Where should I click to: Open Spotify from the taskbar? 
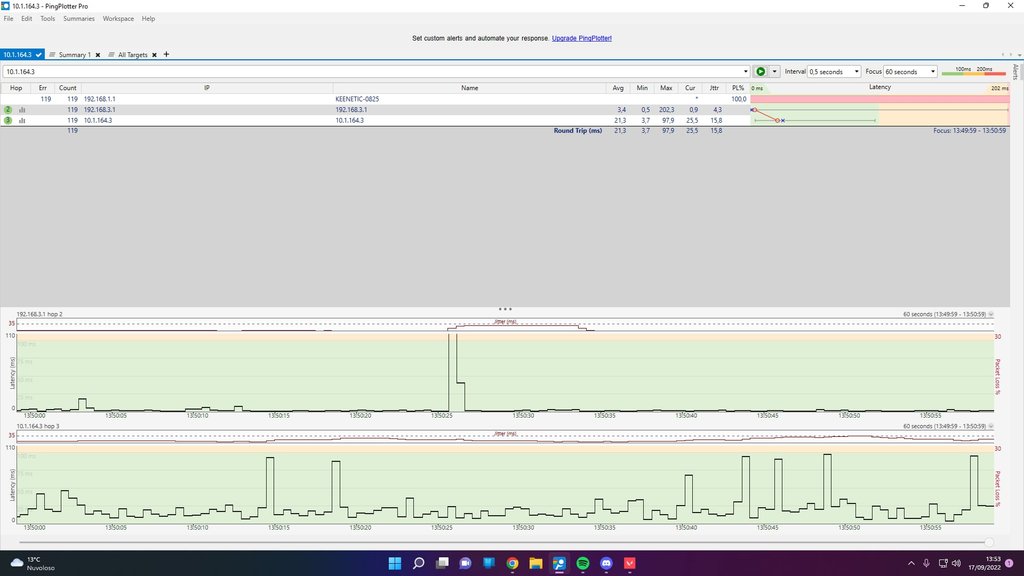click(583, 563)
